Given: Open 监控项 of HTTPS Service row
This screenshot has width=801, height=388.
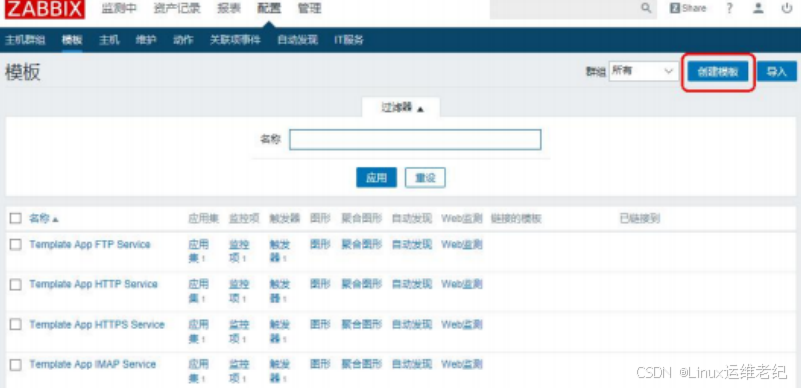Looking at the screenshot, I should tap(239, 331).
